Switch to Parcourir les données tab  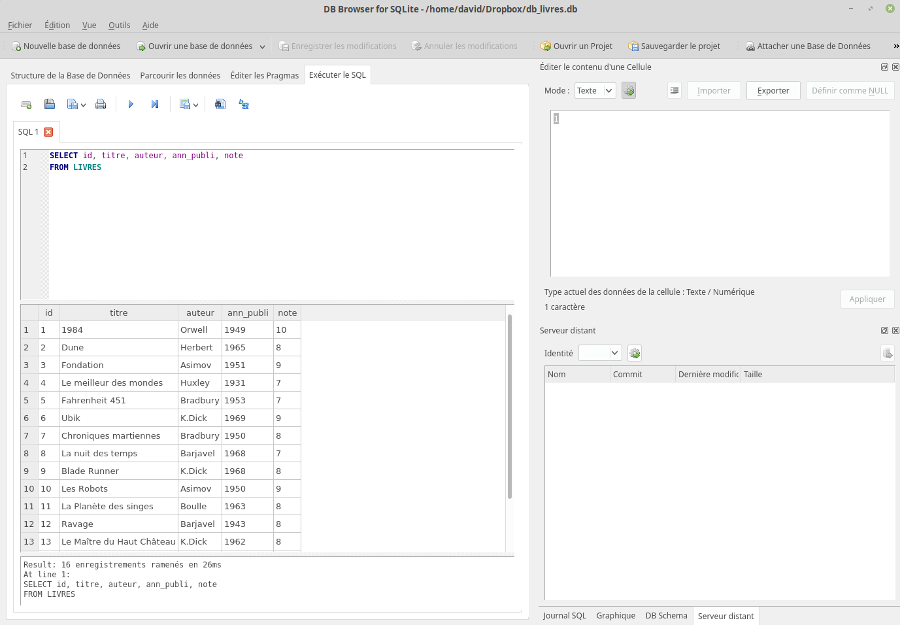180,75
